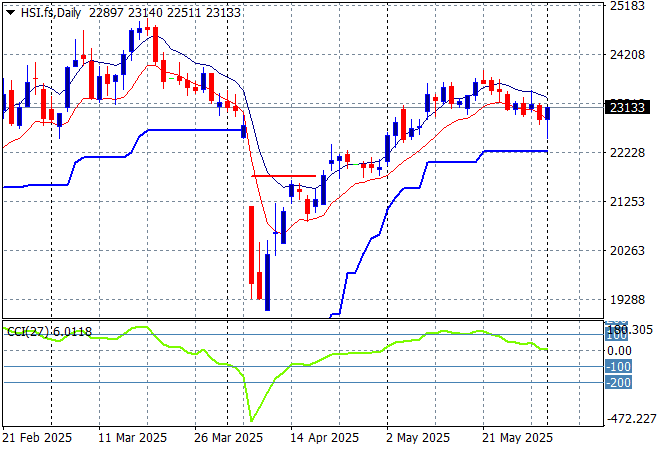Screen dimensions: 660x450
Task: Click the CCI 100 level label
Action: tap(617, 335)
